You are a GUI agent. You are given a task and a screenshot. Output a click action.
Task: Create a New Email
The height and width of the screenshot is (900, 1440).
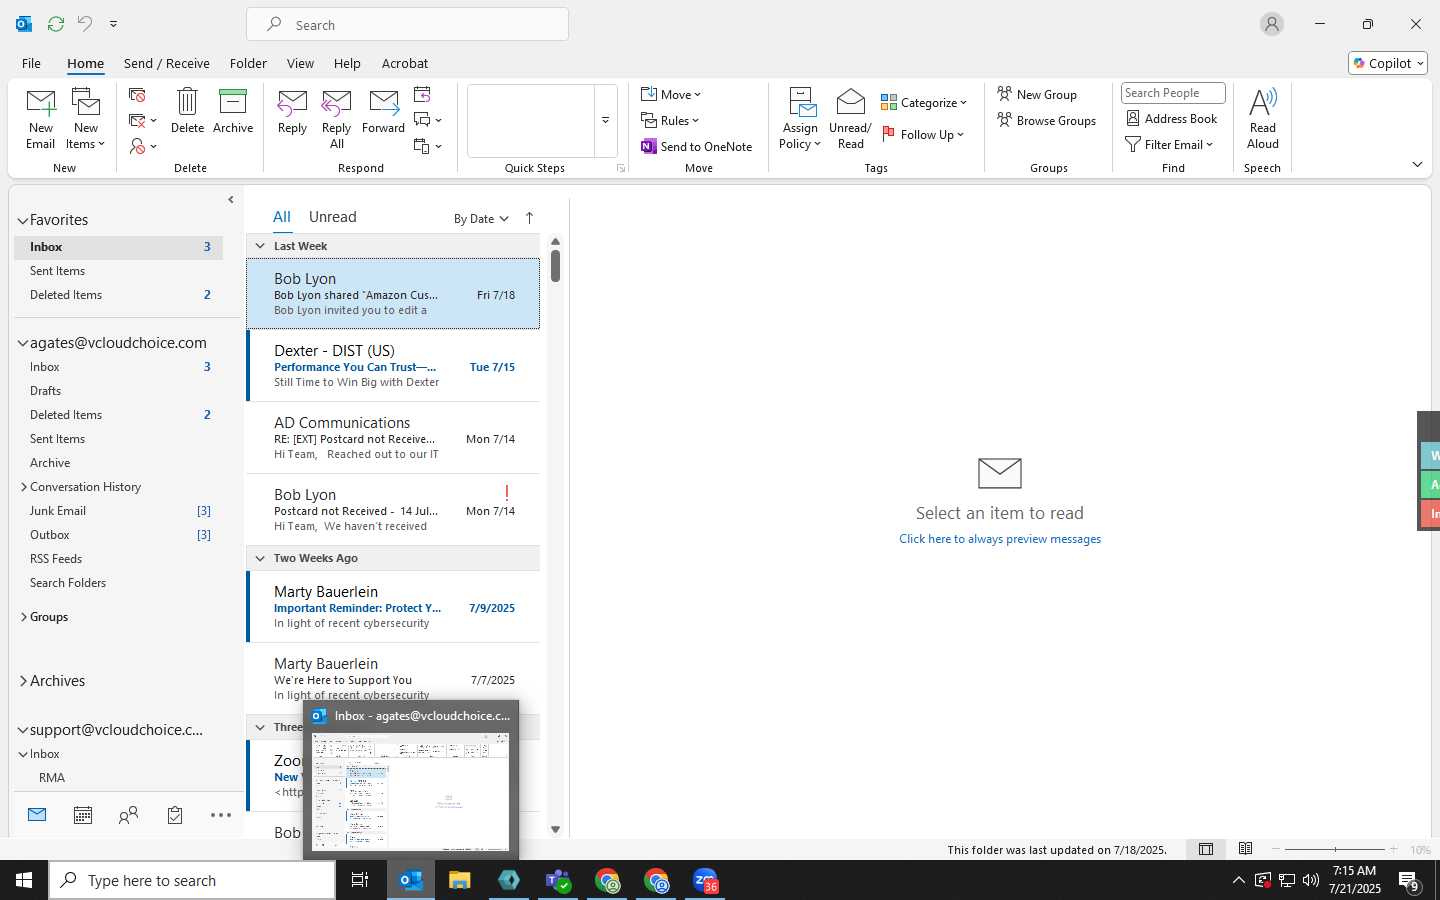[41, 118]
